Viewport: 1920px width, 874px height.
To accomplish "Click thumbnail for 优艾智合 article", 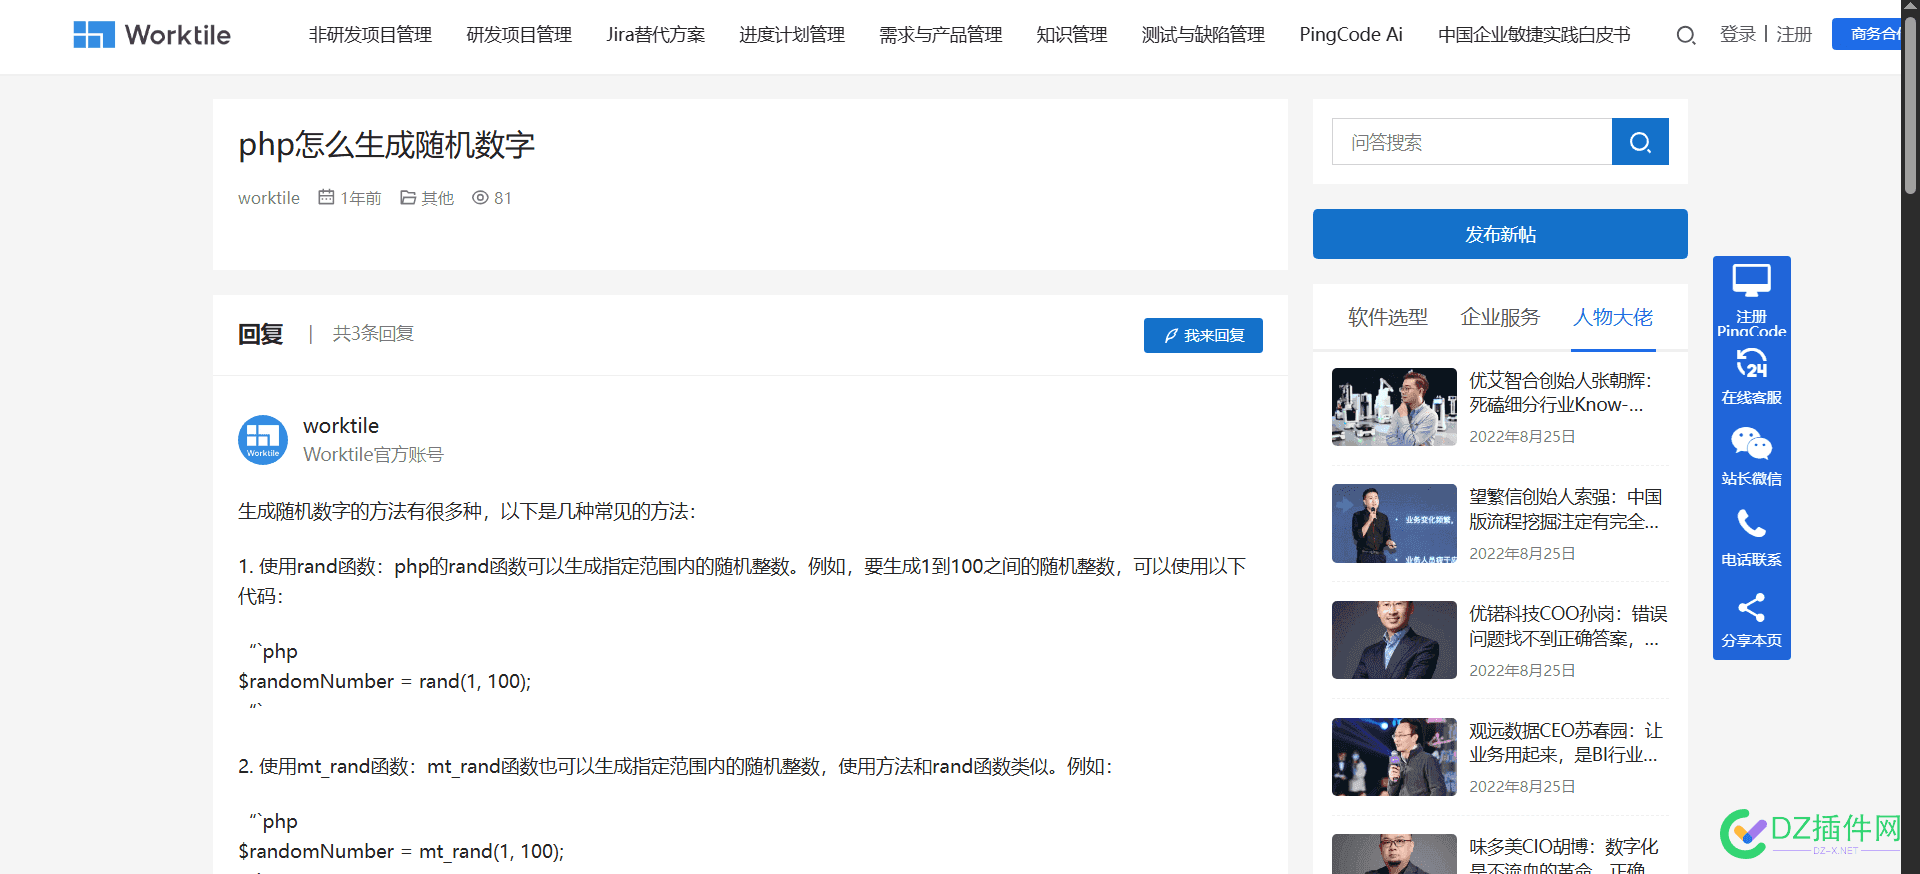I will tap(1394, 407).
